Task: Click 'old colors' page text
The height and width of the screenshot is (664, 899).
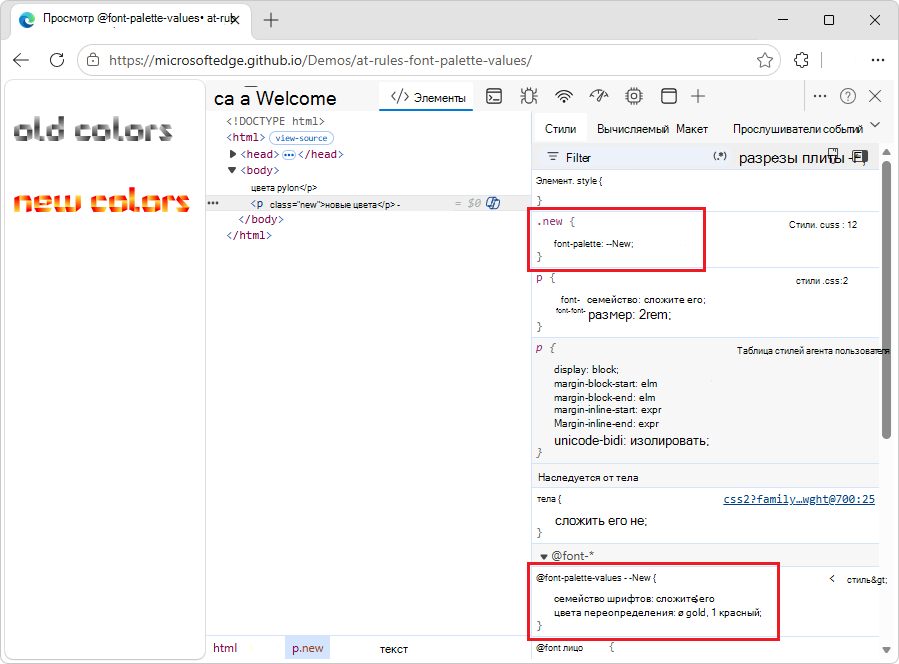Action: point(92,130)
